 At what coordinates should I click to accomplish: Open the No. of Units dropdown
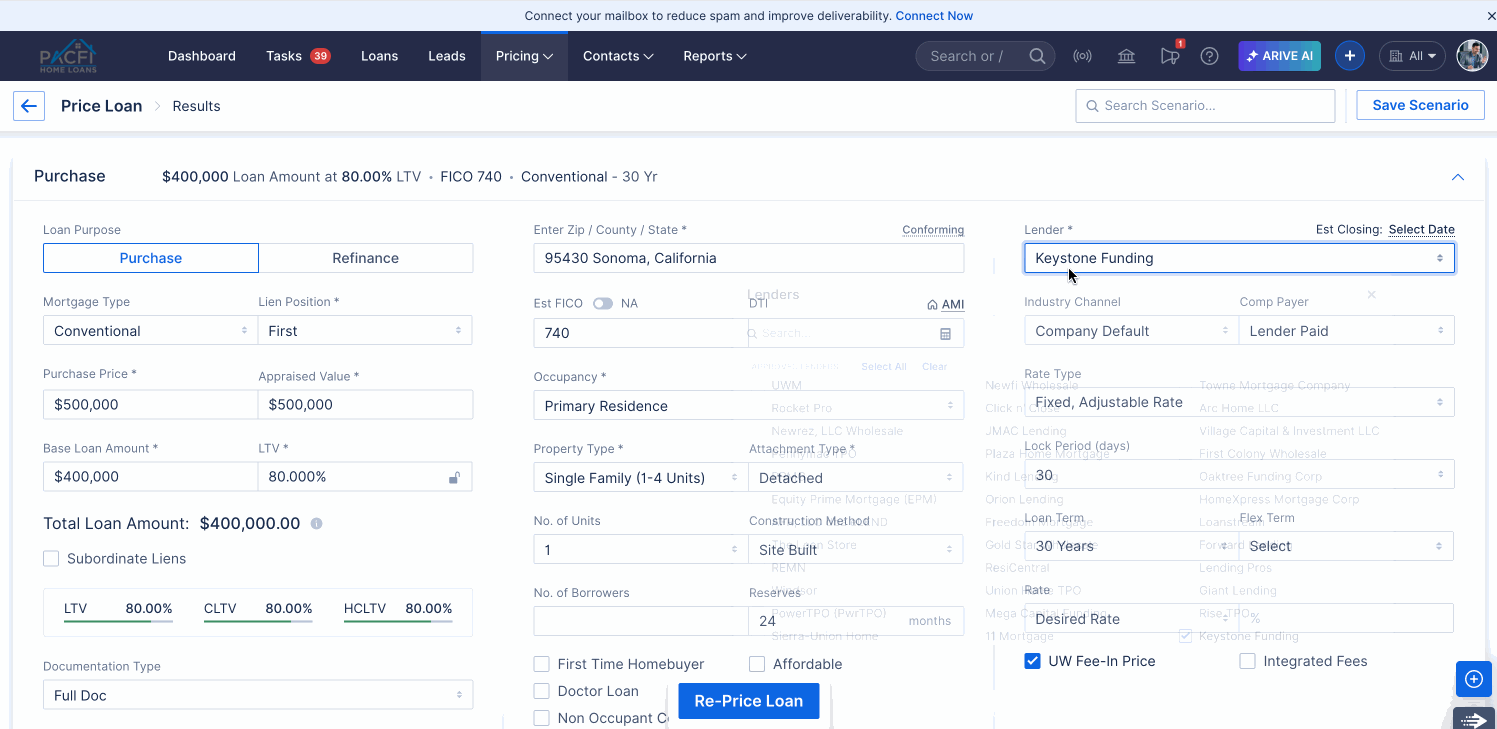click(641, 550)
